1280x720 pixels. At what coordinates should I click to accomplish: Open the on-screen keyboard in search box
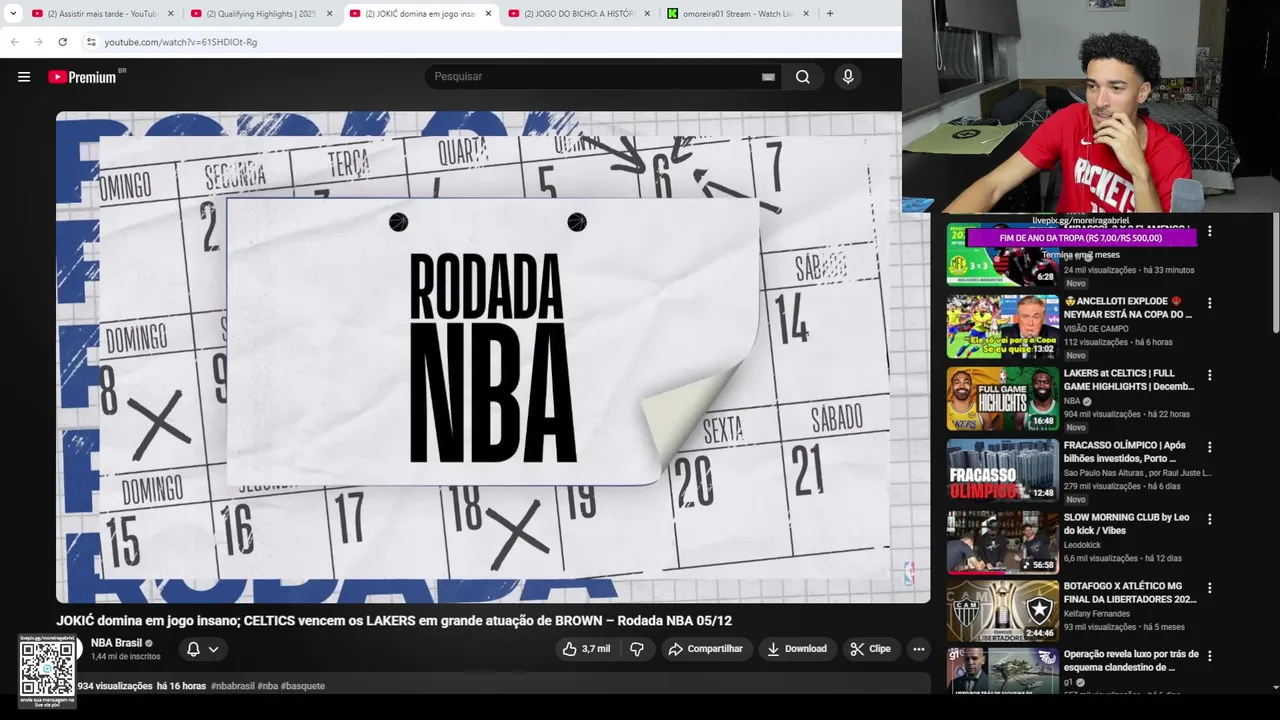pos(768,77)
